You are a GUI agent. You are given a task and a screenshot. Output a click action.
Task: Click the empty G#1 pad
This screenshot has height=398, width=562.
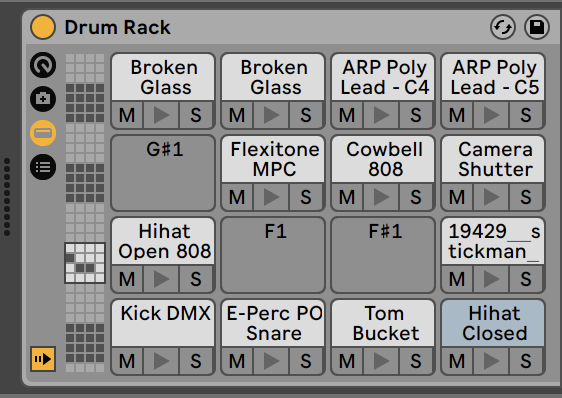tap(163, 172)
